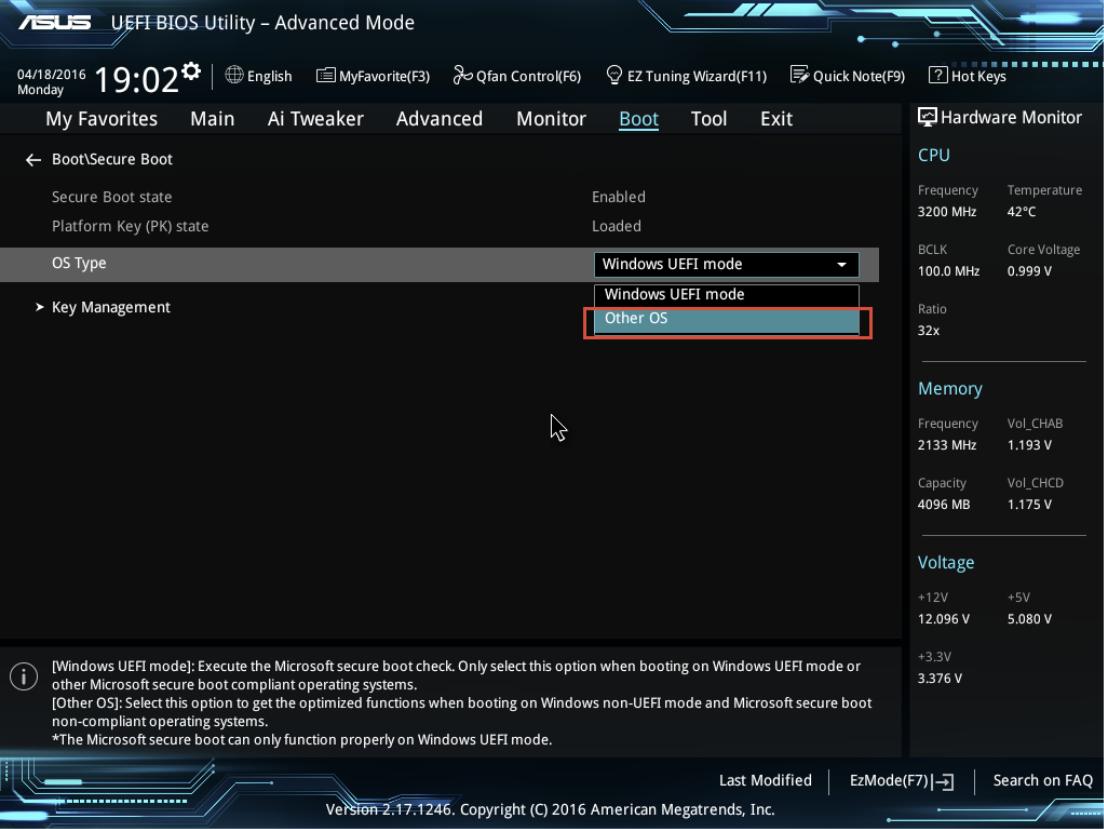This screenshot has height=829, width=1104.
Task: Click the Secure Boot state label
Action: [112, 197]
